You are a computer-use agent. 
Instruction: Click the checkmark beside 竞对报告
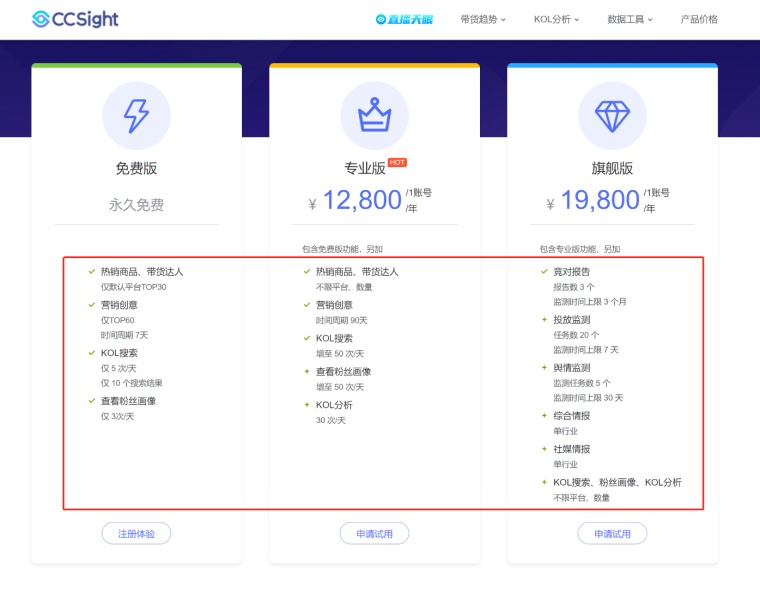point(544,272)
